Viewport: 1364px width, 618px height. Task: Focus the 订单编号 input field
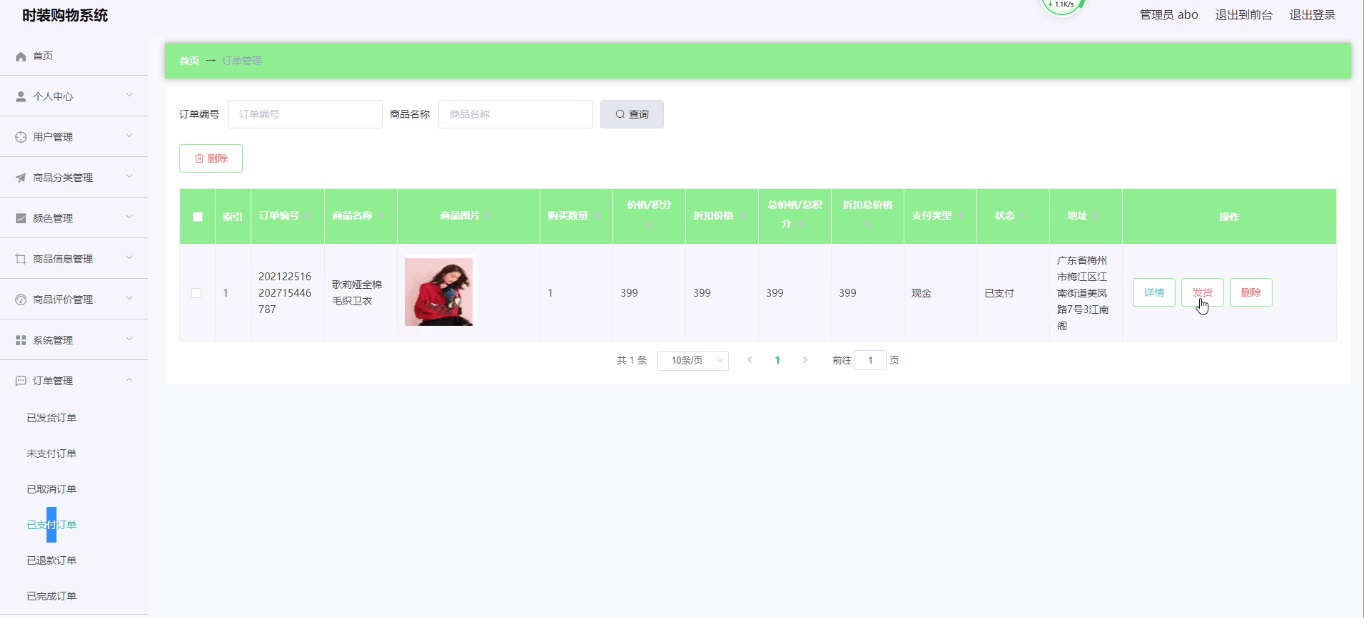click(x=305, y=114)
